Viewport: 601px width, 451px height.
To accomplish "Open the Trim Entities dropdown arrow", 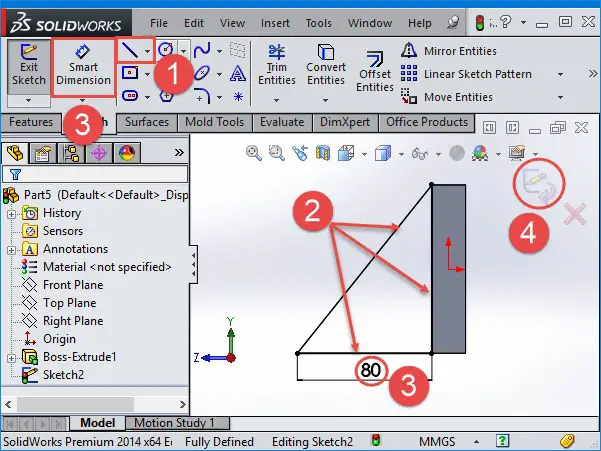I will (x=276, y=100).
